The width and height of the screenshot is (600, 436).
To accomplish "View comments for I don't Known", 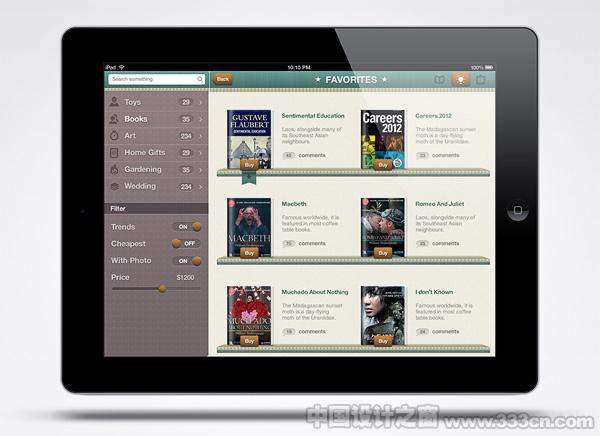I will 438,331.
